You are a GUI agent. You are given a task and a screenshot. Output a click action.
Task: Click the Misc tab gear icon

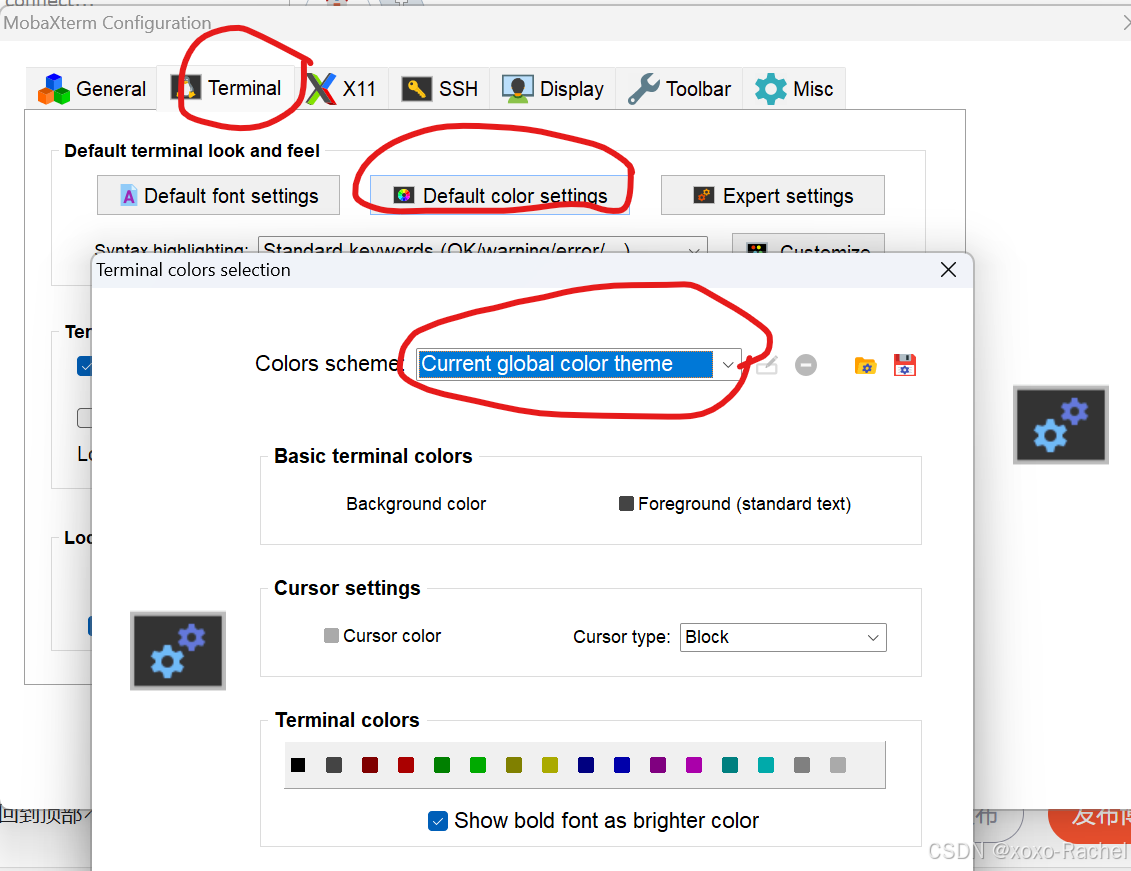770,89
